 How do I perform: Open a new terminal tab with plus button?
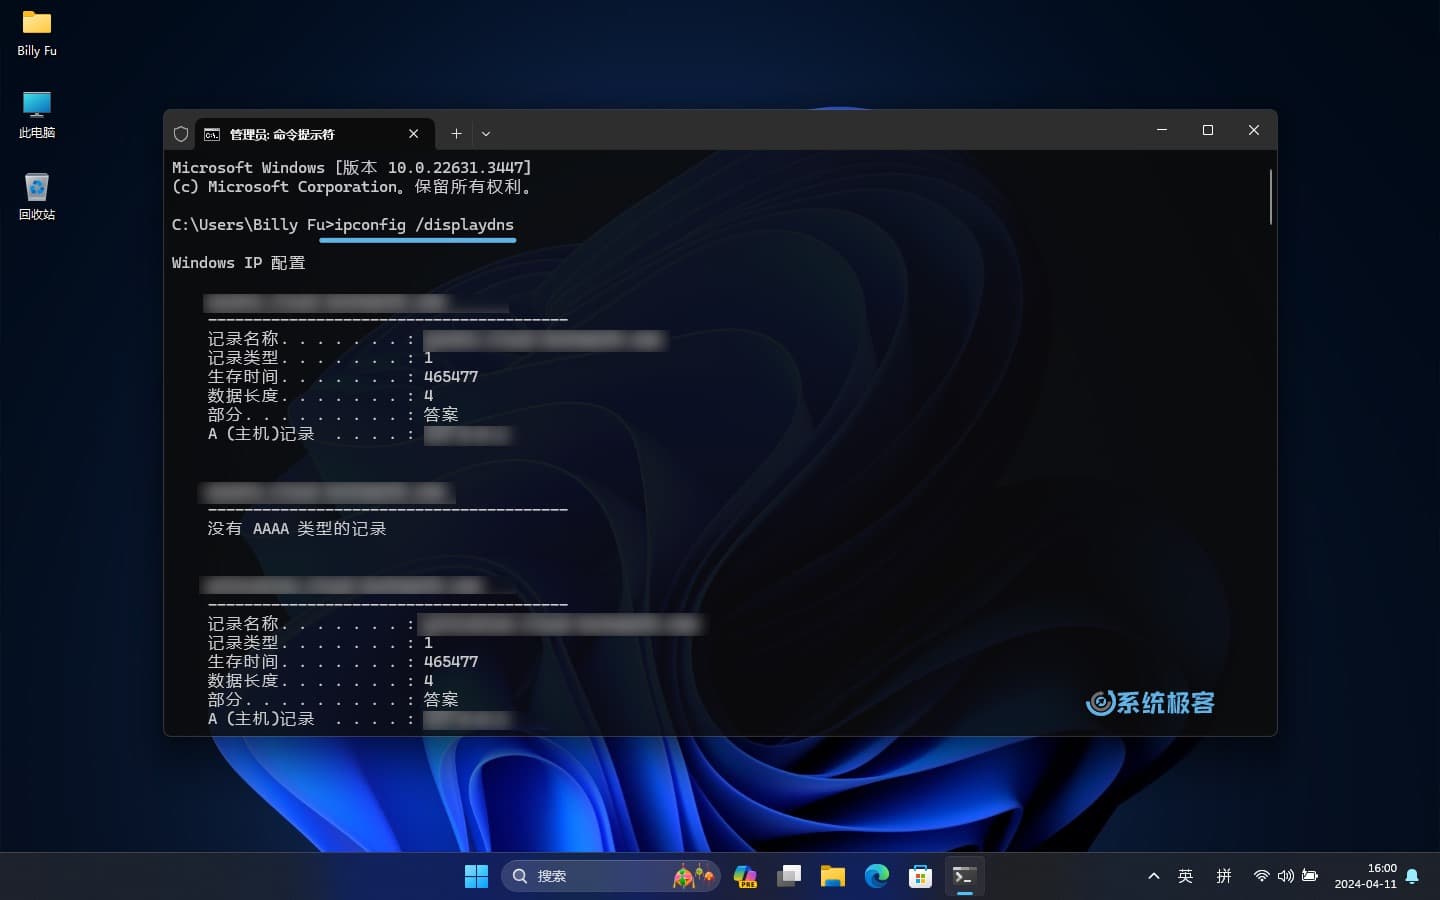(456, 134)
